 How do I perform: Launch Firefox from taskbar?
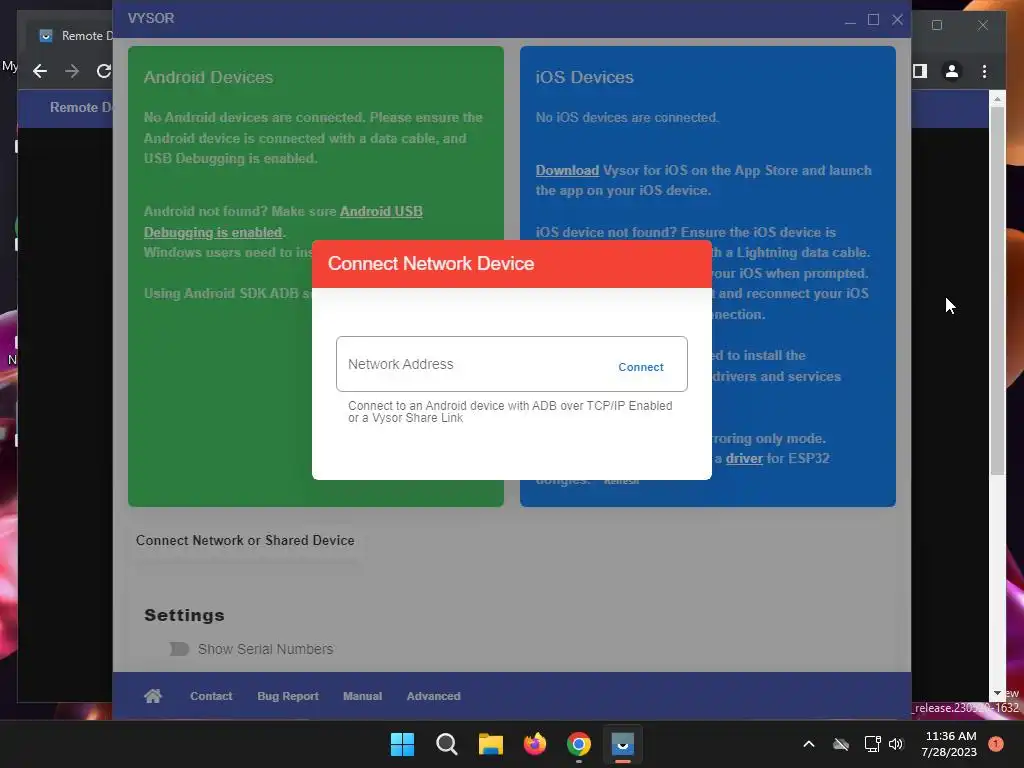pyautogui.click(x=535, y=744)
